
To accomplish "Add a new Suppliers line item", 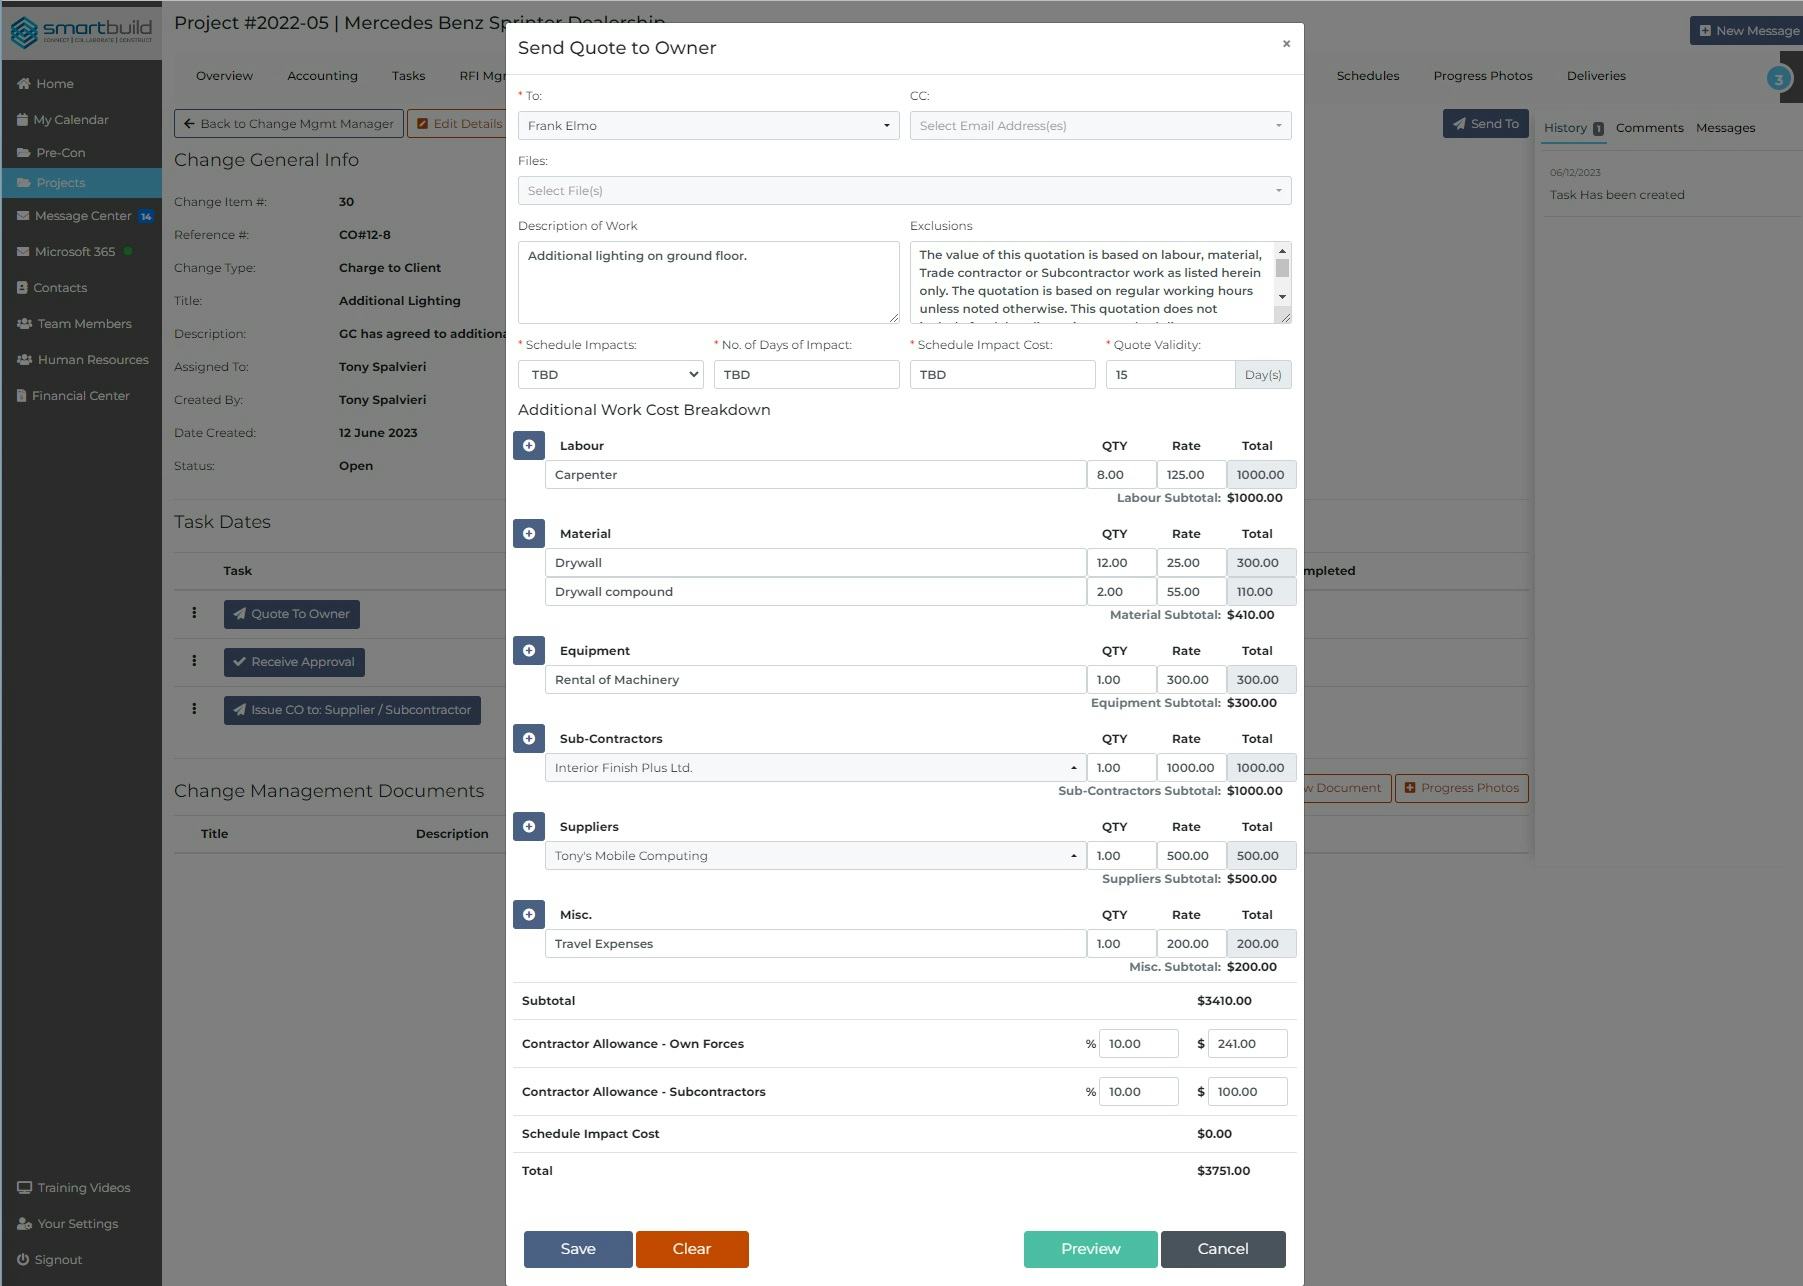I will coord(529,826).
